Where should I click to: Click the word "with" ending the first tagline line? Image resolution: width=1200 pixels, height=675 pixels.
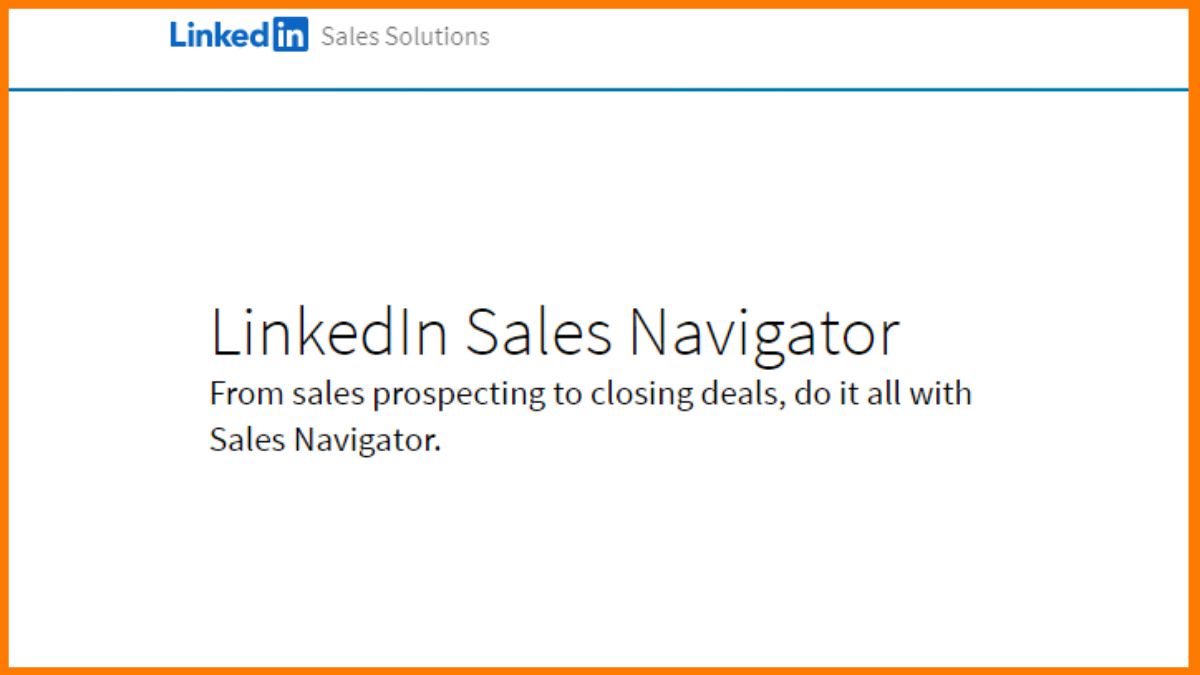point(940,393)
